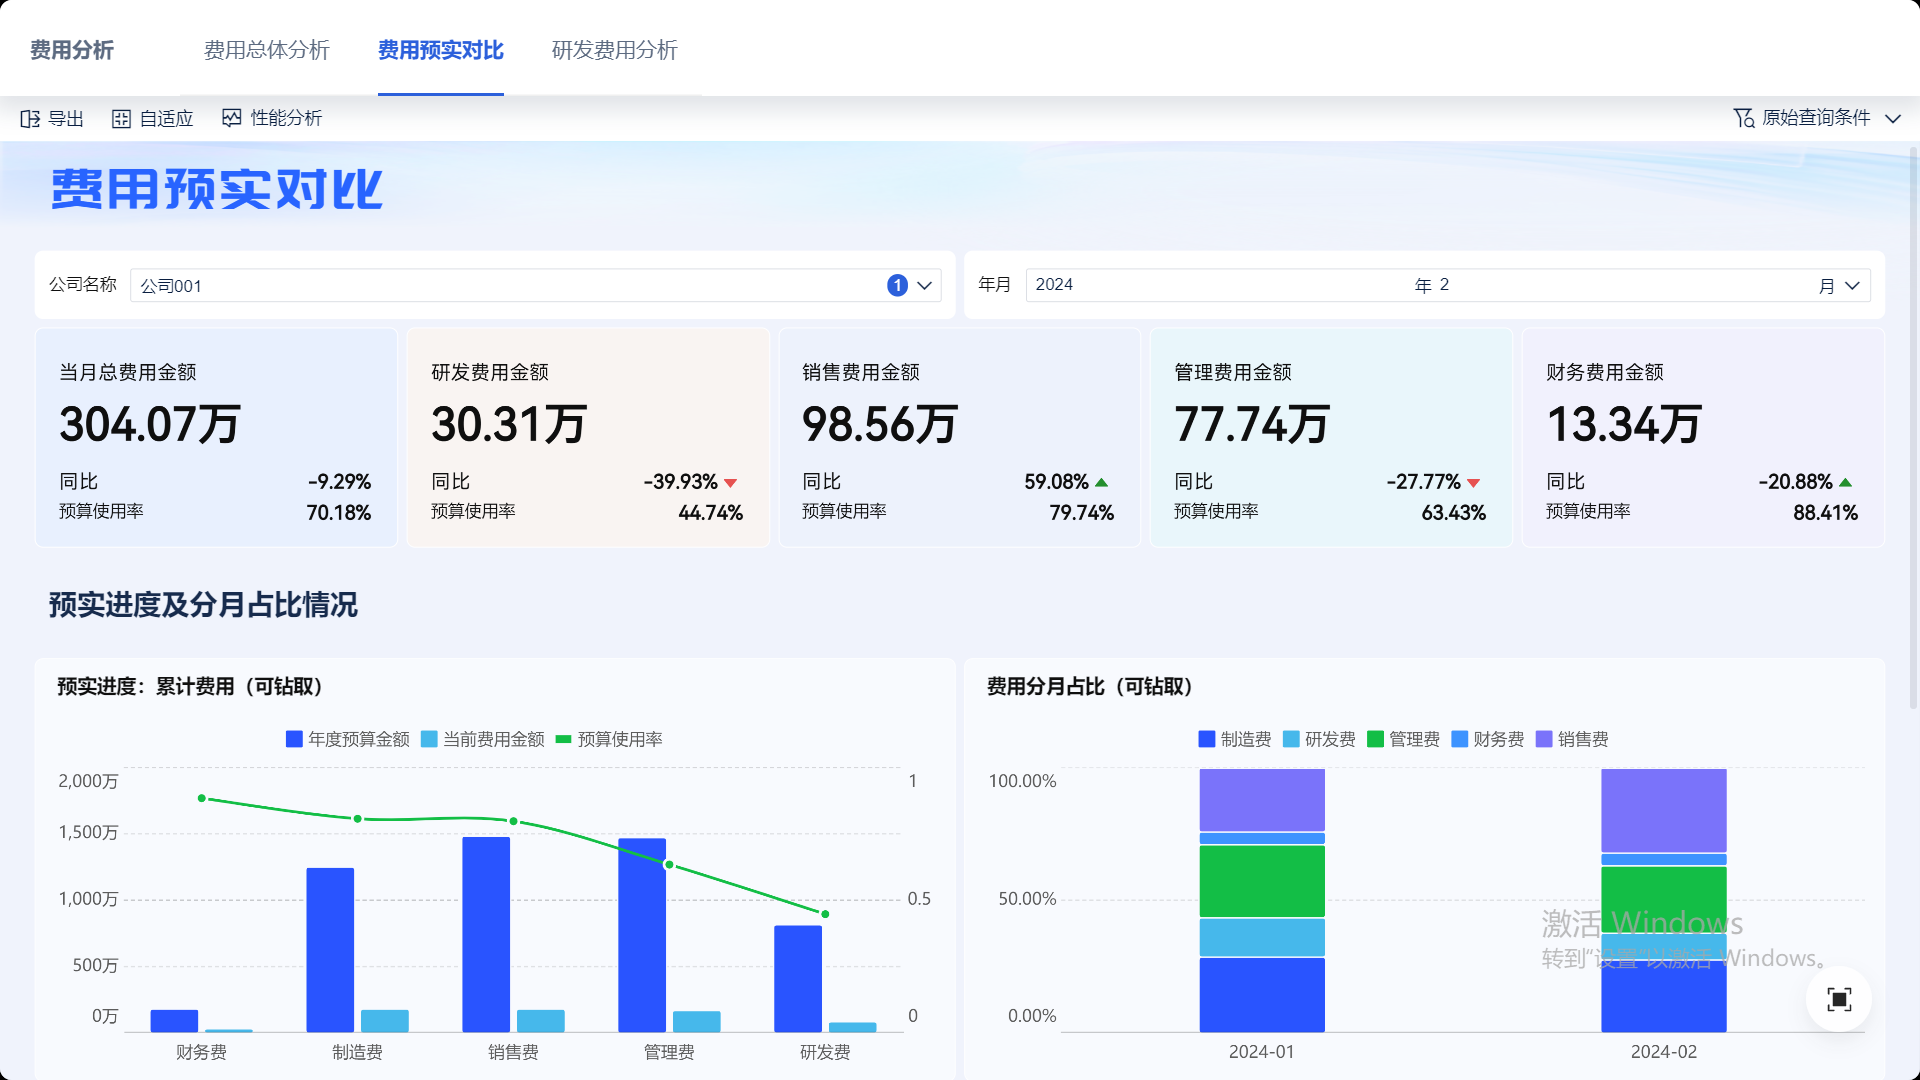Switch to 研发费用分析 tab
Image resolution: width=1920 pixels, height=1080 pixels.
click(614, 50)
